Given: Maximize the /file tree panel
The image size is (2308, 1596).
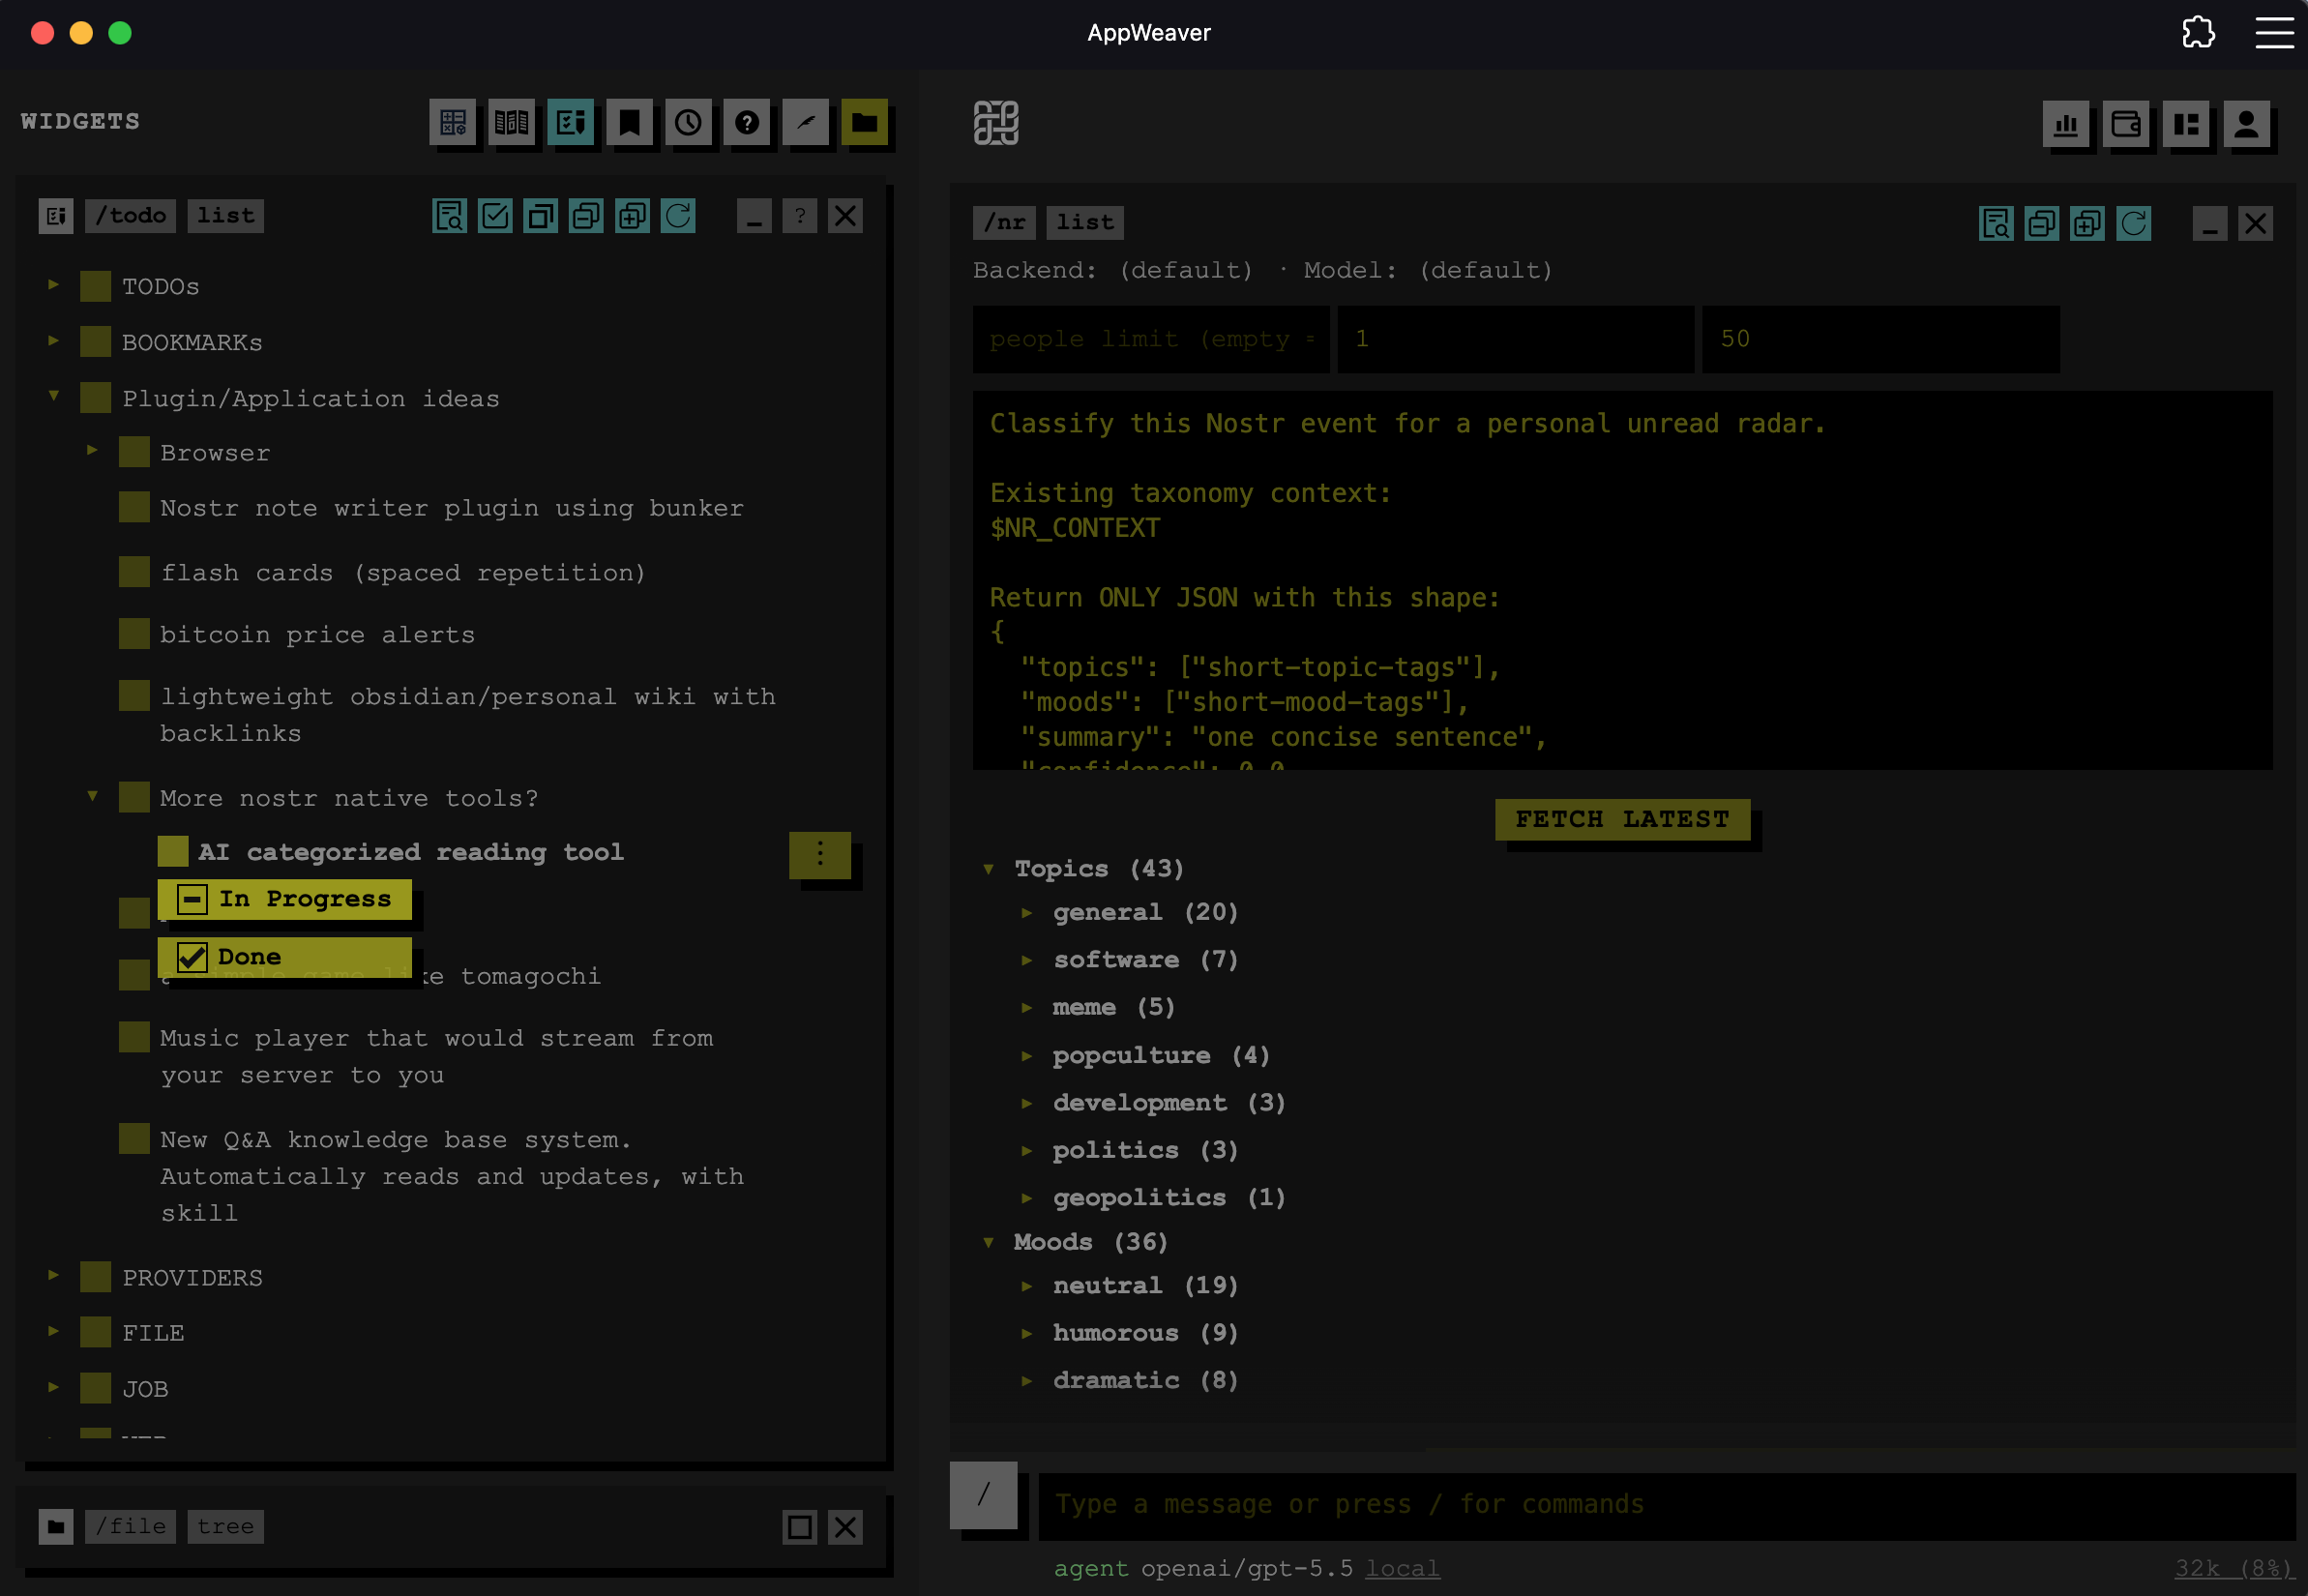Looking at the screenshot, I should [800, 1527].
